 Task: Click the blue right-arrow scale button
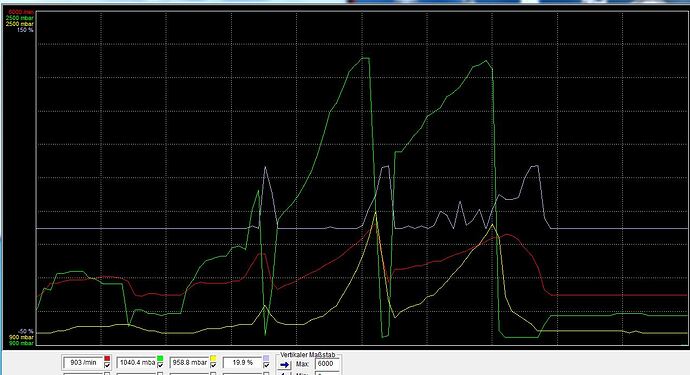click(285, 364)
